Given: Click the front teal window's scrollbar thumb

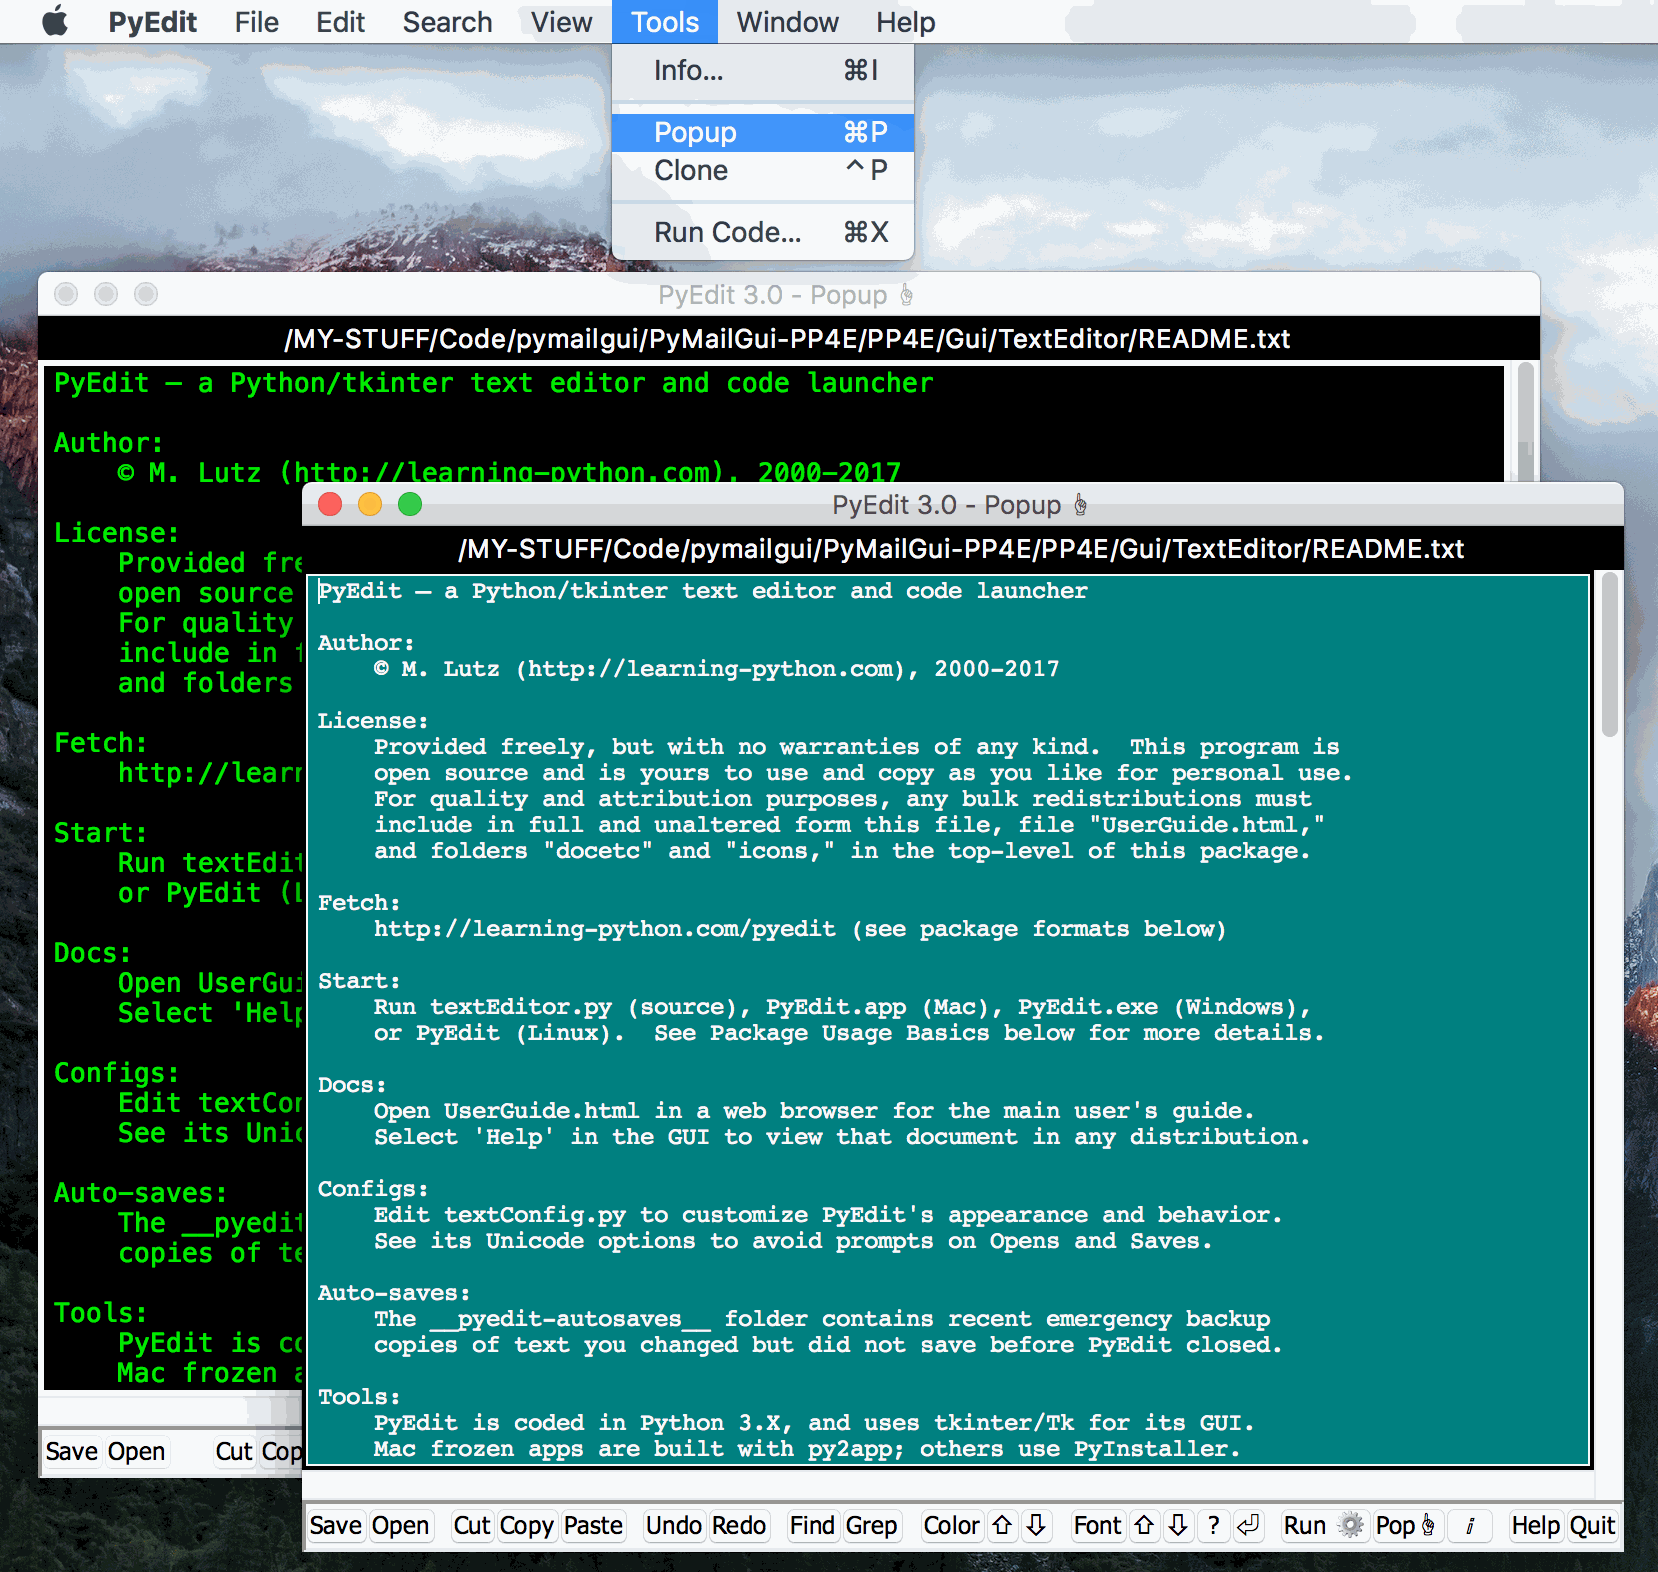Looking at the screenshot, I should 1609,655.
